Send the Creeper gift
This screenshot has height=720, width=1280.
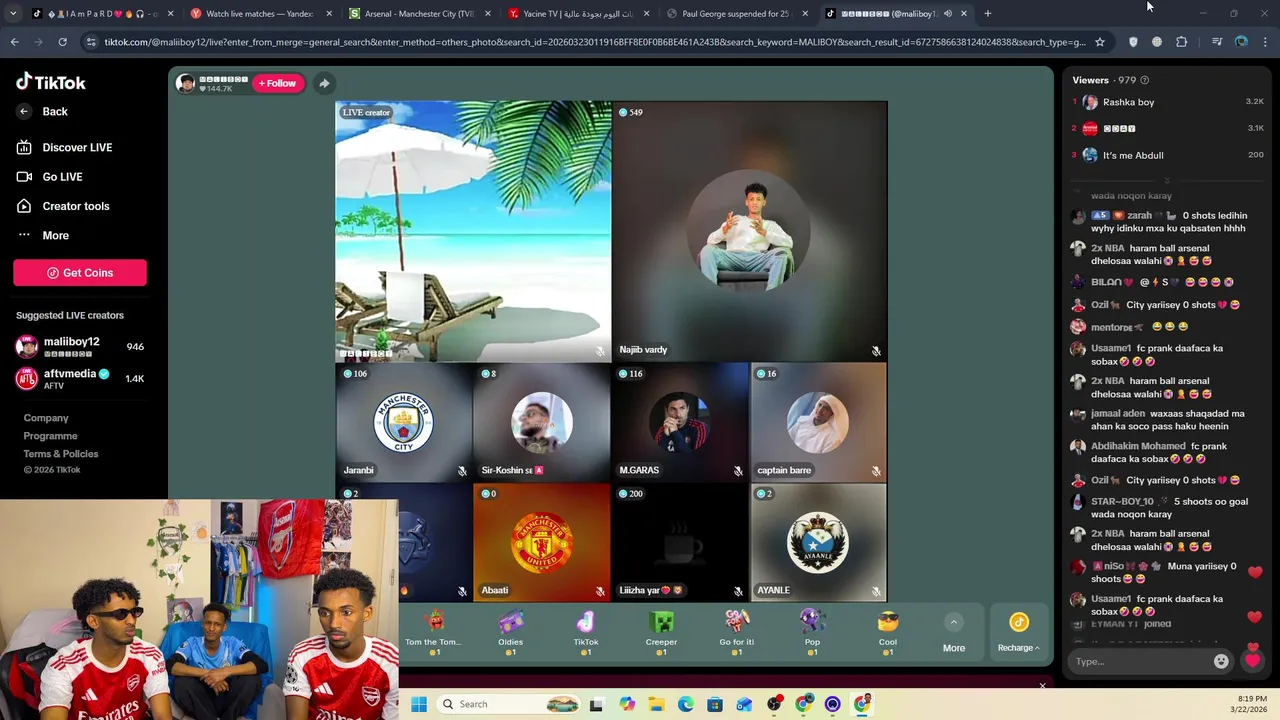click(661, 632)
